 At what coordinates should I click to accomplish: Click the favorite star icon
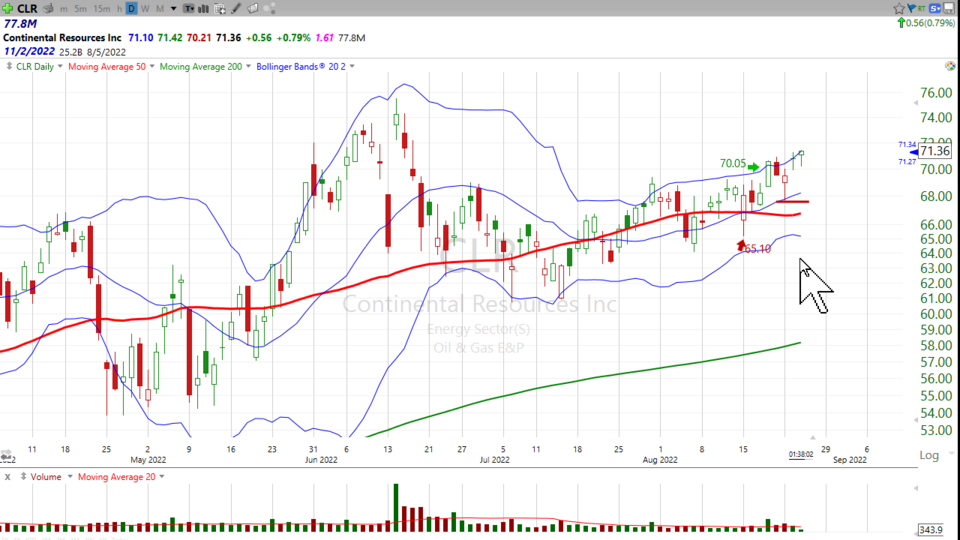click(x=899, y=8)
